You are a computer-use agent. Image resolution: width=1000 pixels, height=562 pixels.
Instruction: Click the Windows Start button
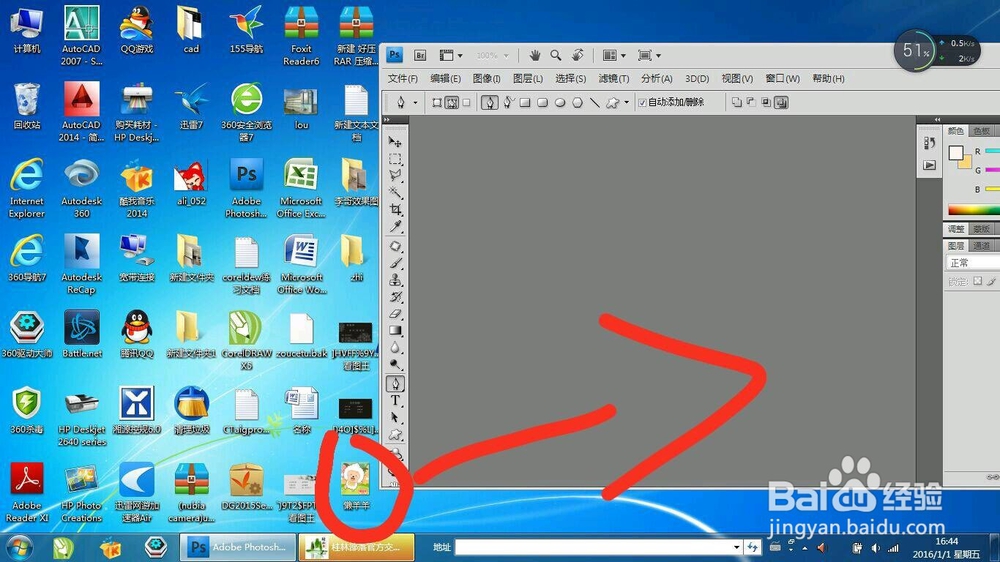tap(18, 547)
